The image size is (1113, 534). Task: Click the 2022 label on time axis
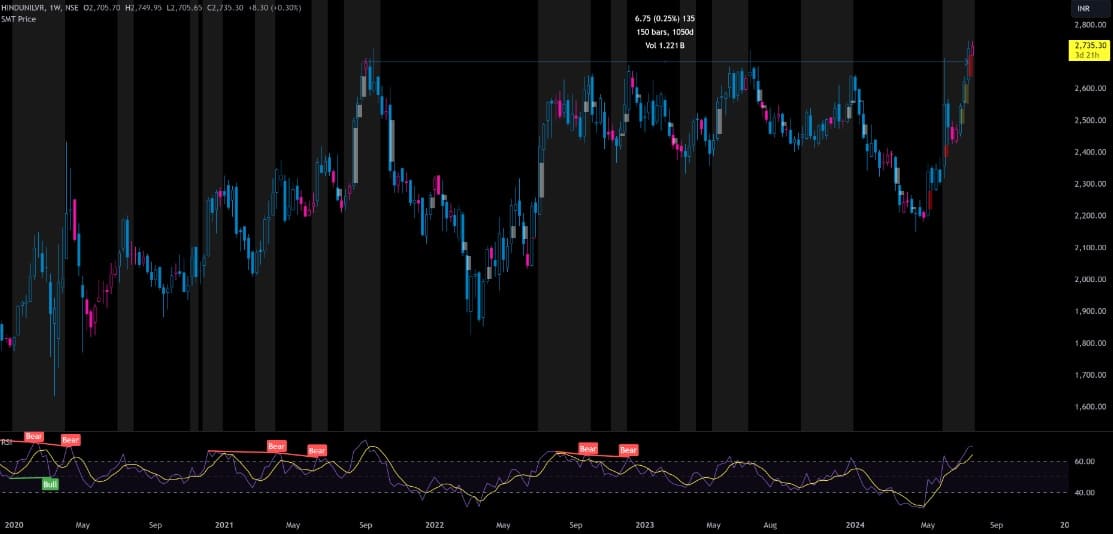(x=434, y=524)
